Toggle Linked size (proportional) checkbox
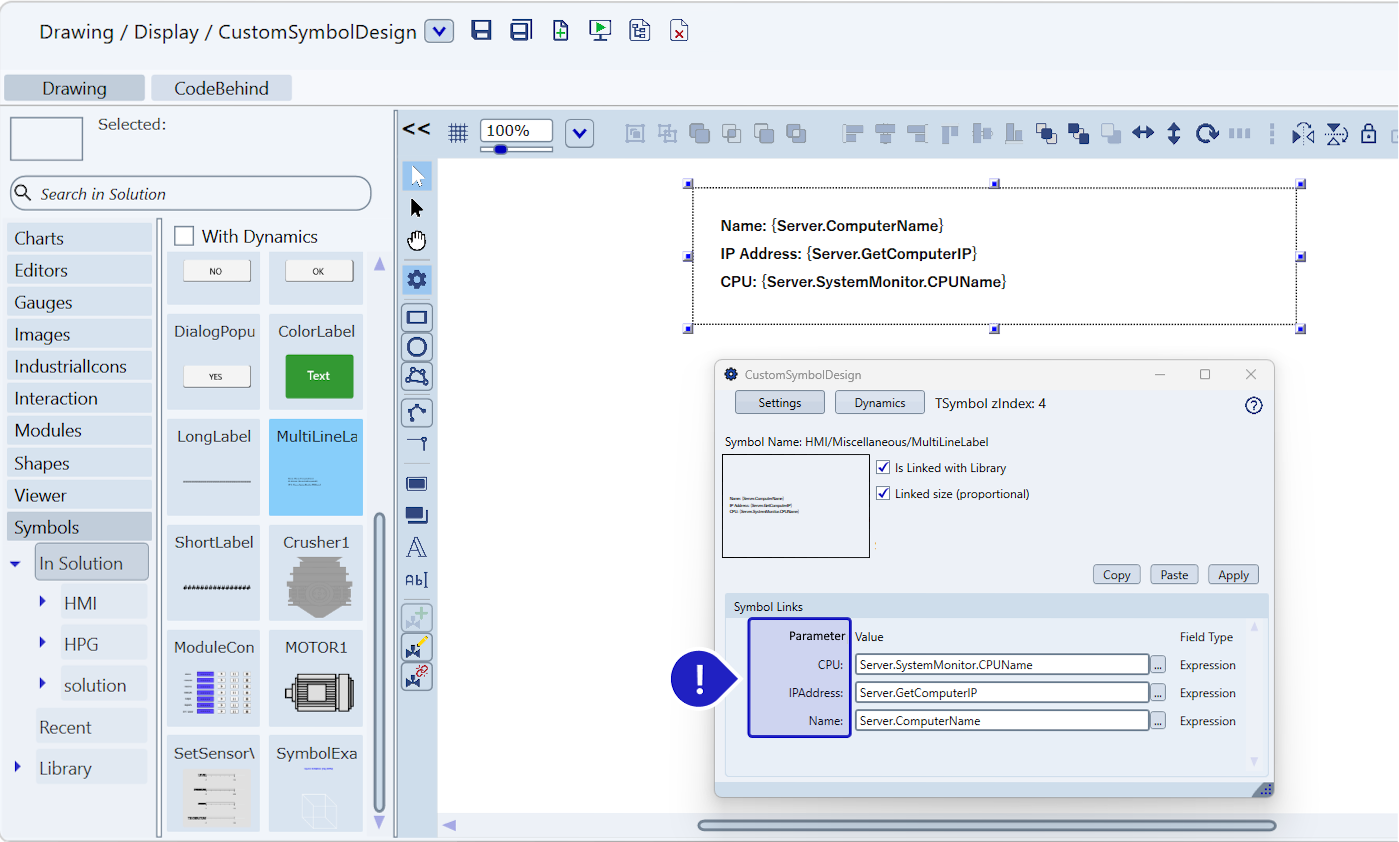Screen dimensions: 1399x842 883,493
